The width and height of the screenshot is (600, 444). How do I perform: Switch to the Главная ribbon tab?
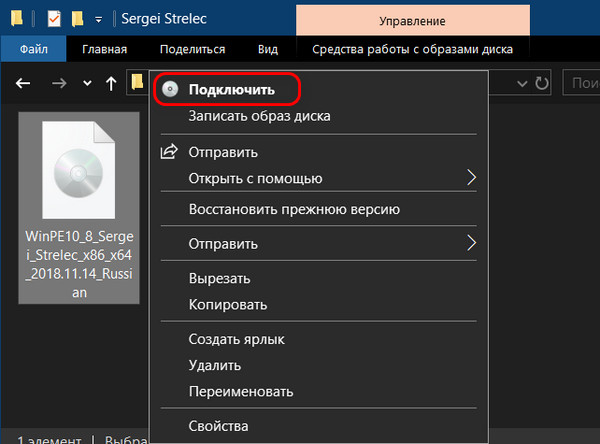[104, 49]
